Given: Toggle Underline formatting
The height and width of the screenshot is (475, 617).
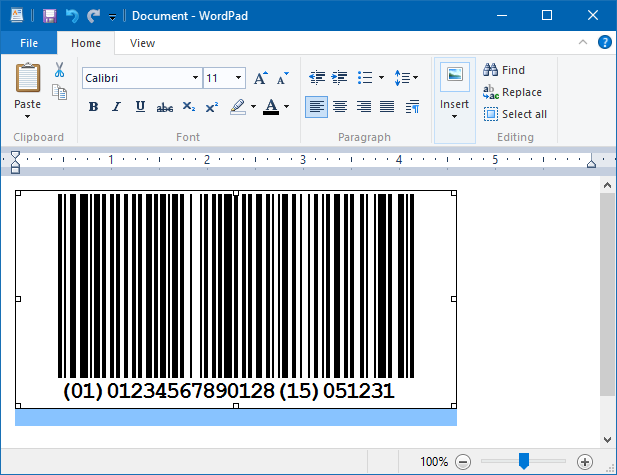Looking at the screenshot, I should coord(140,107).
